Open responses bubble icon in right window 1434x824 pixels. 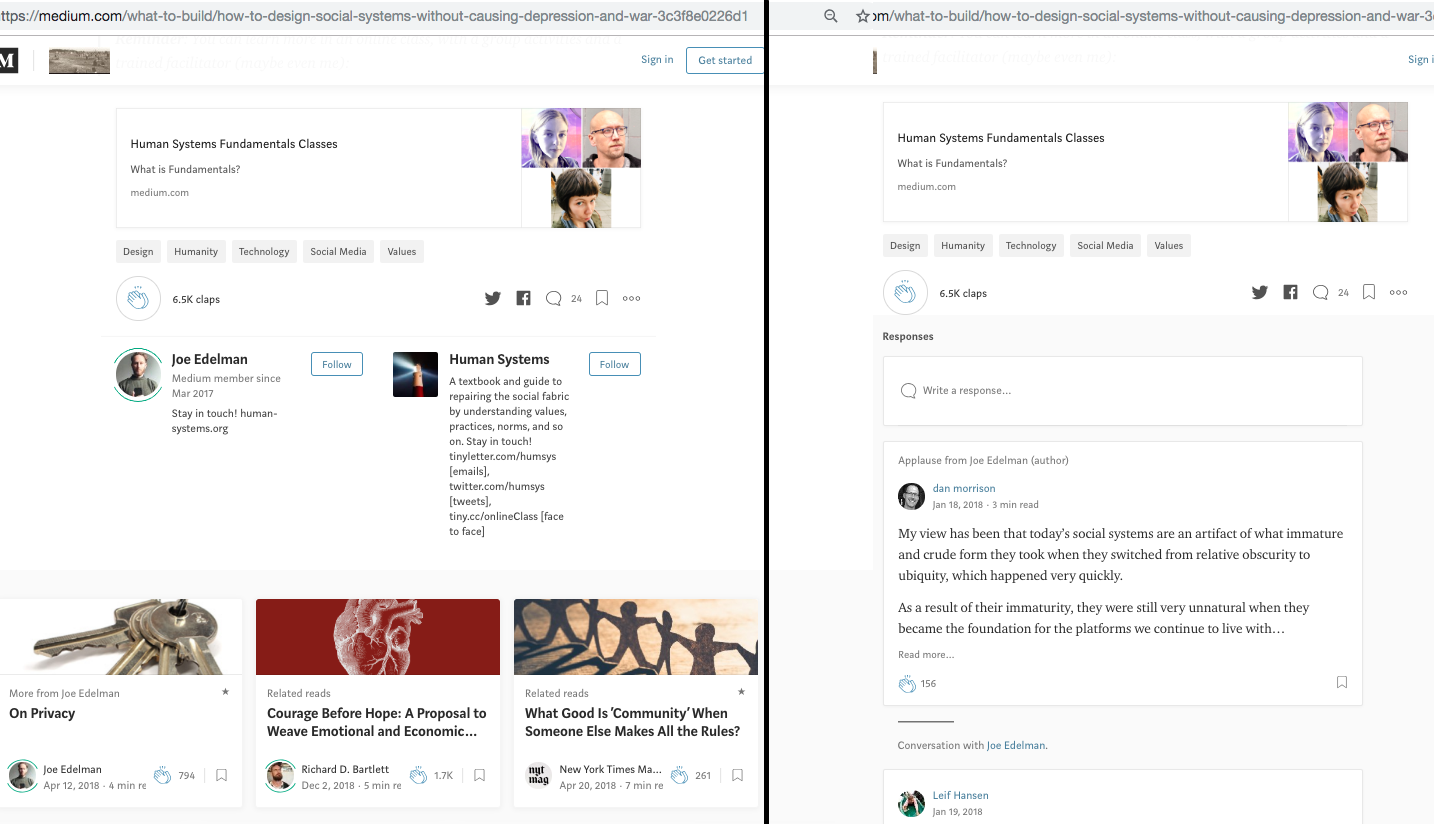[x=1320, y=292]
